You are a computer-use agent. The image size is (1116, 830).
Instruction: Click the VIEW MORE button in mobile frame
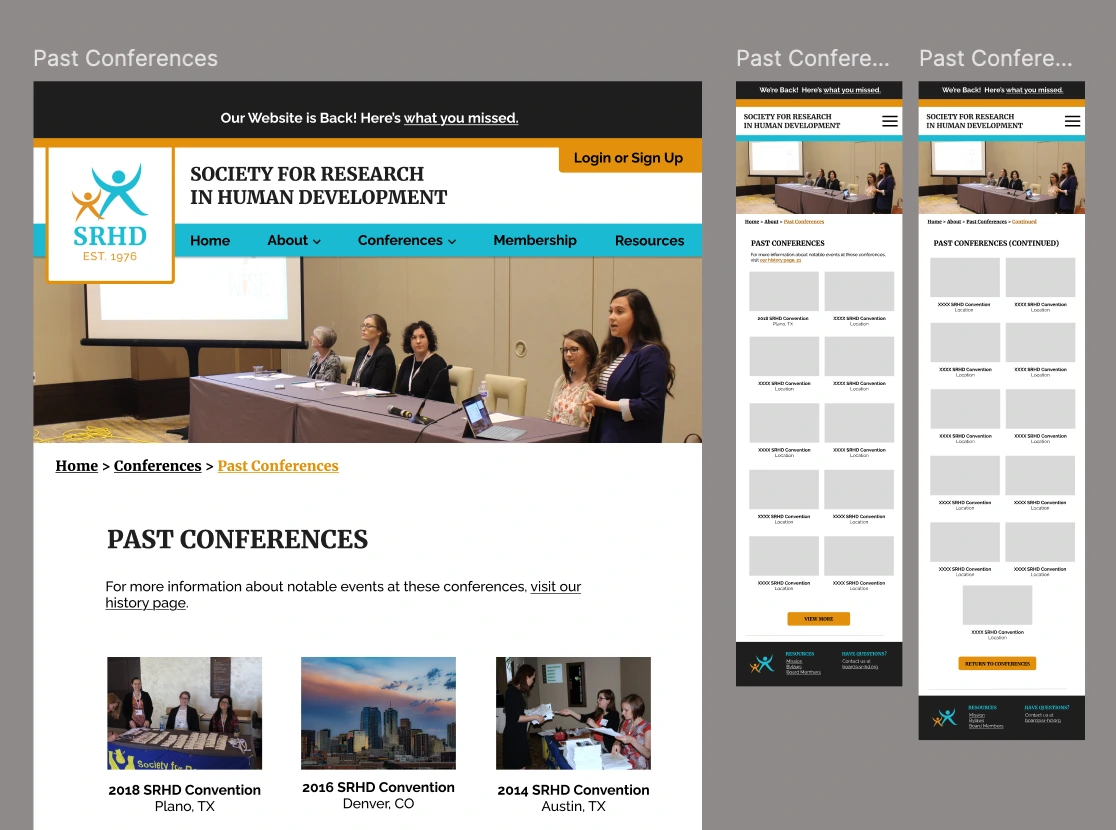point(818,619)
